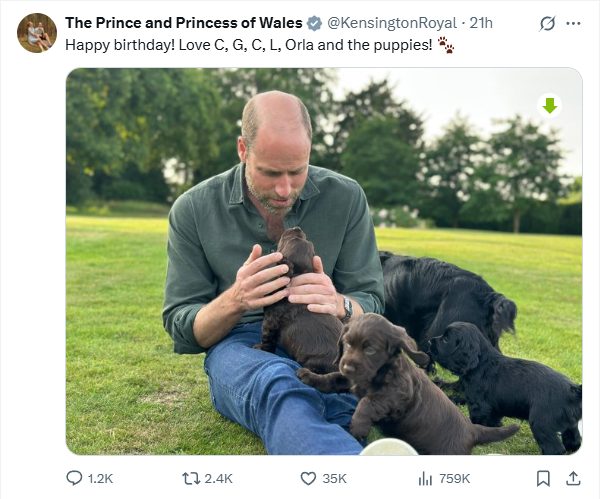The image size is (601, 499).
Task: Click the view analytics bar chart icon
Action: [x=424, y=478]
